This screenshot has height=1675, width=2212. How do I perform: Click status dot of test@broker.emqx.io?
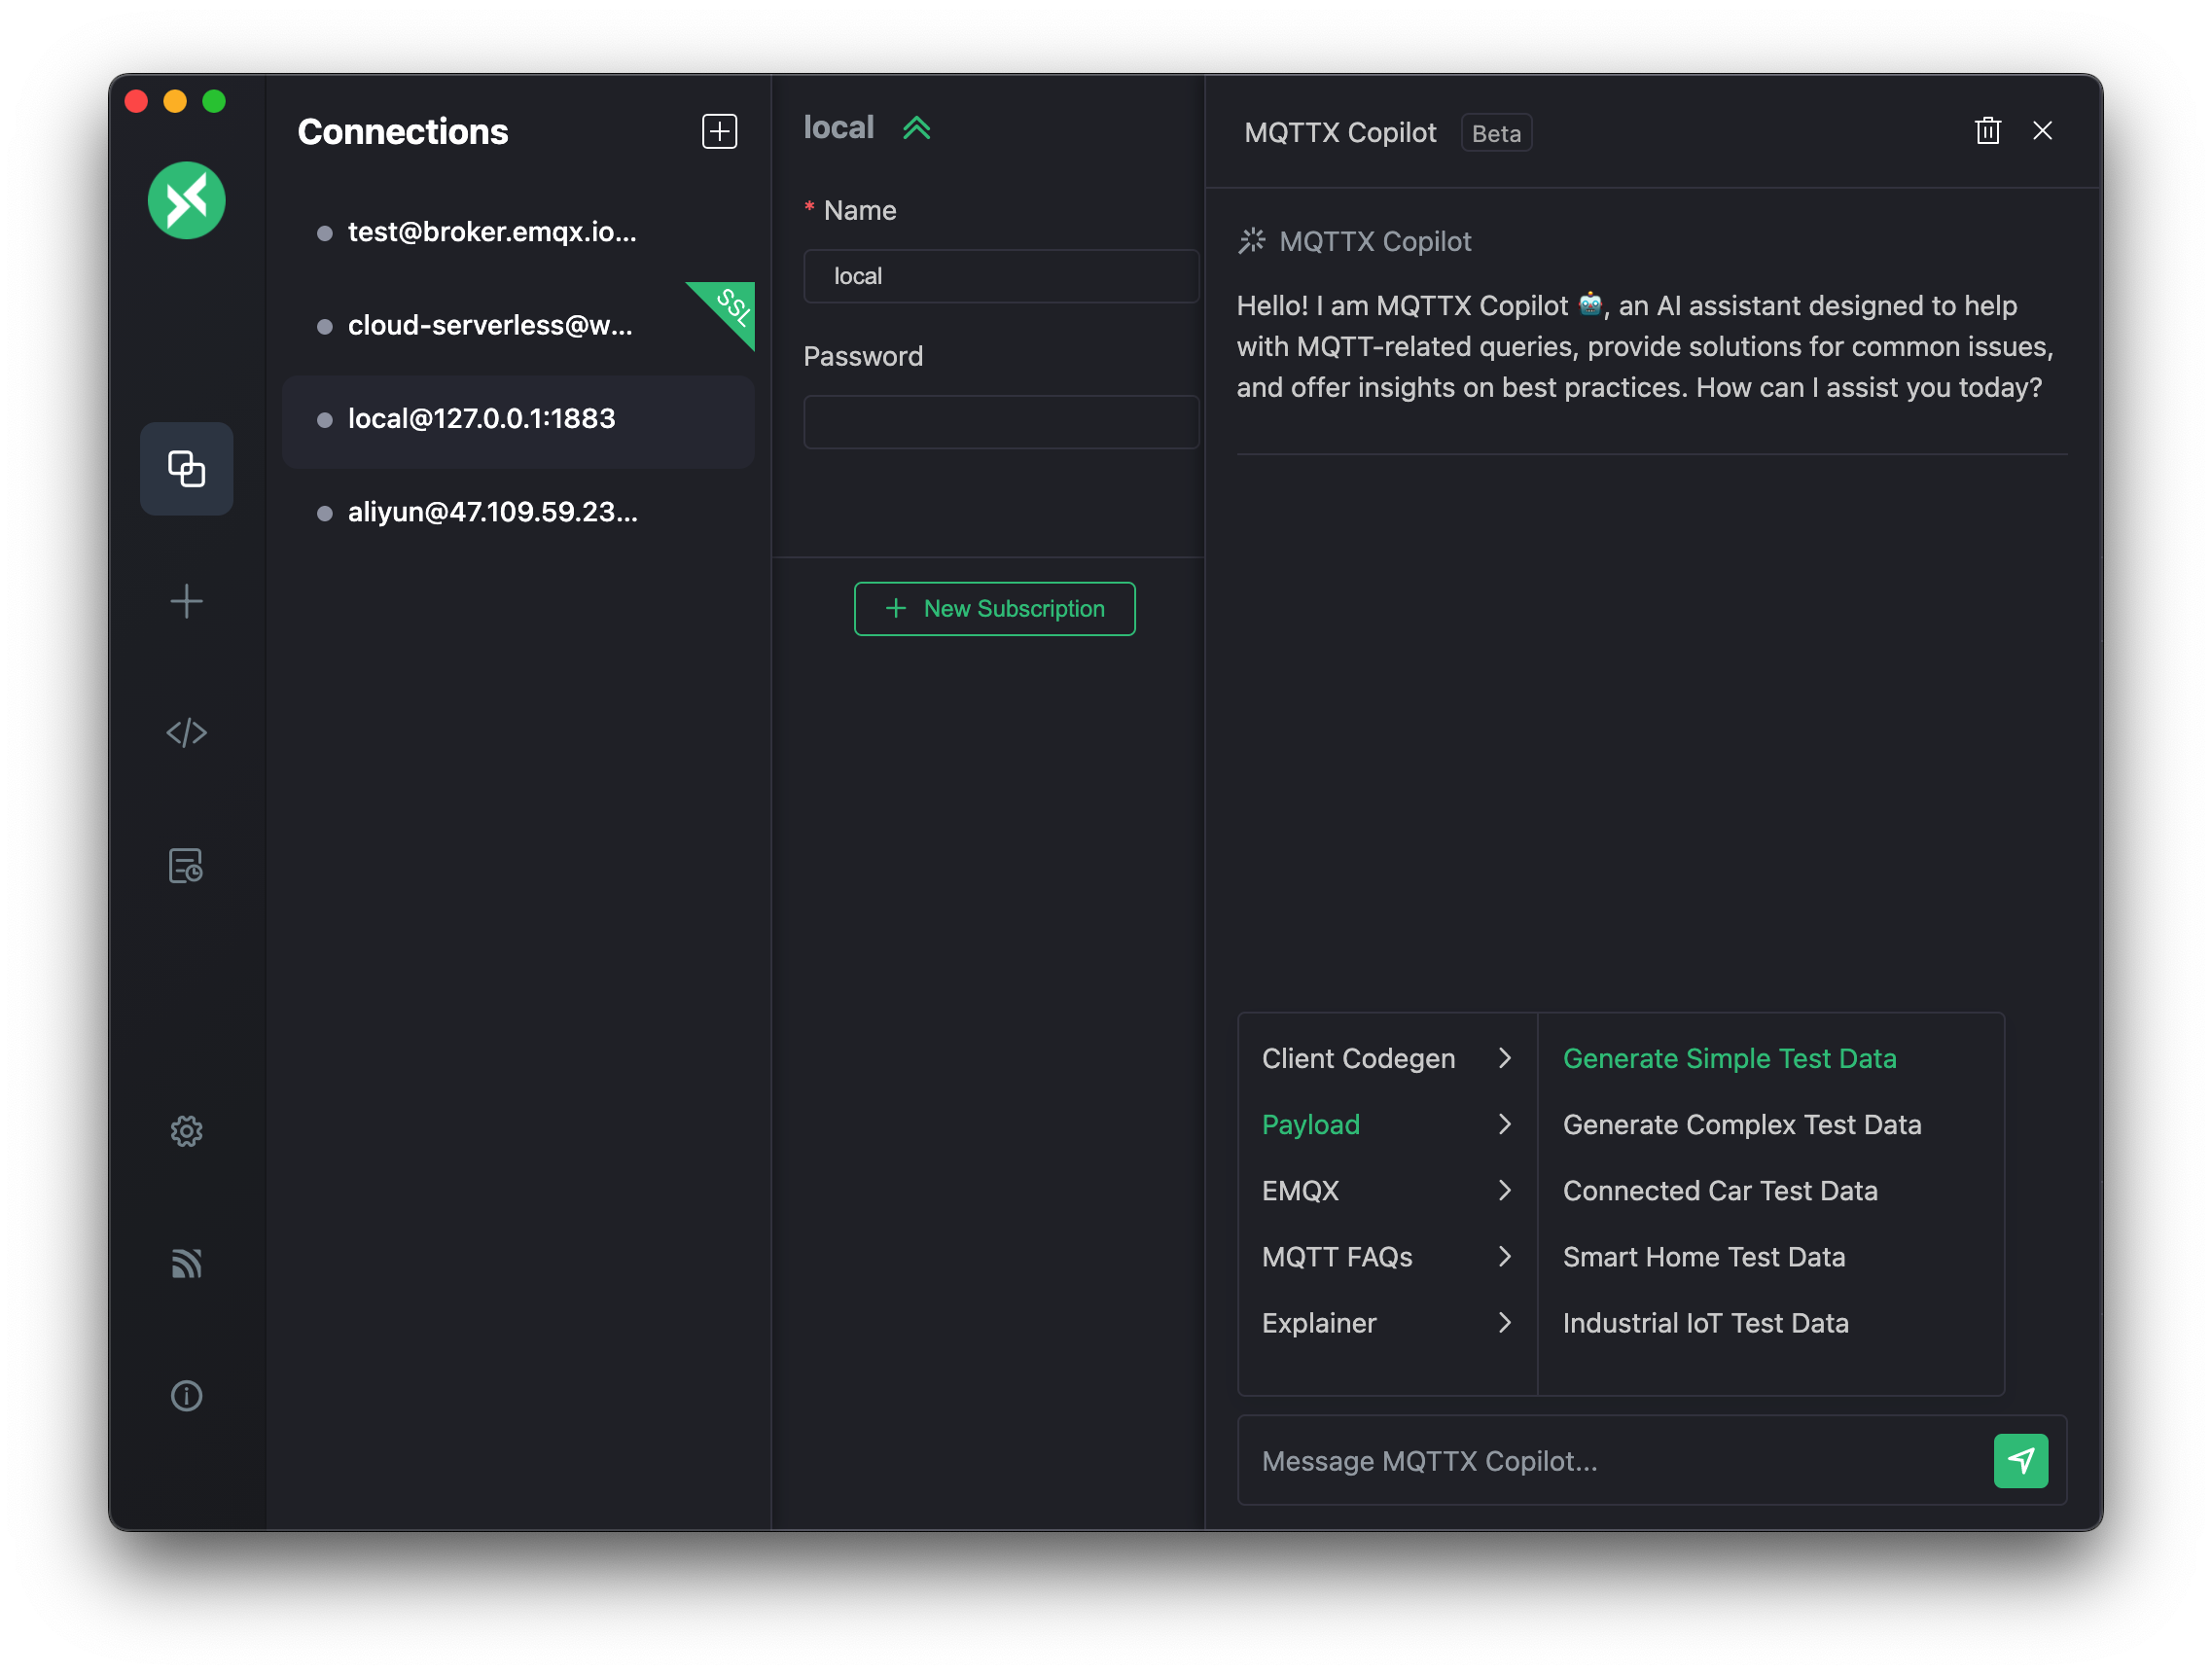324,233
